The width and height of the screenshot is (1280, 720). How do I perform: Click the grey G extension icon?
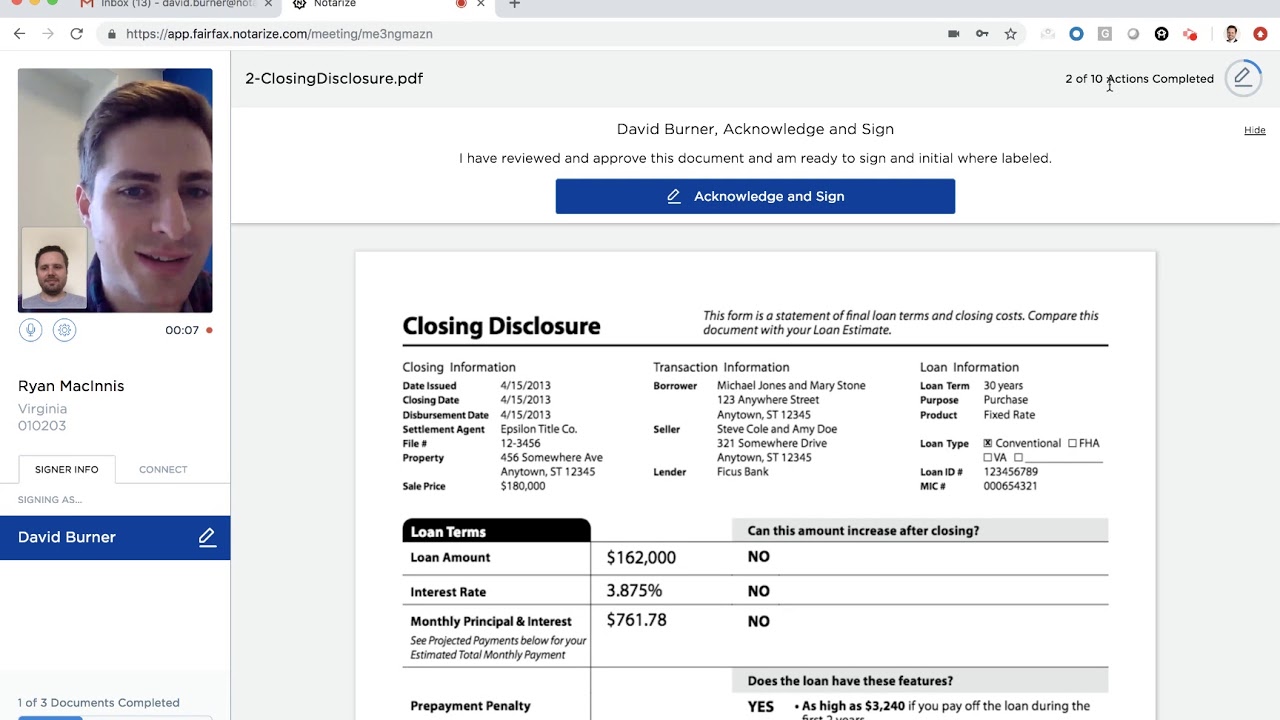pyautogui.click(x=1105, y=34)
